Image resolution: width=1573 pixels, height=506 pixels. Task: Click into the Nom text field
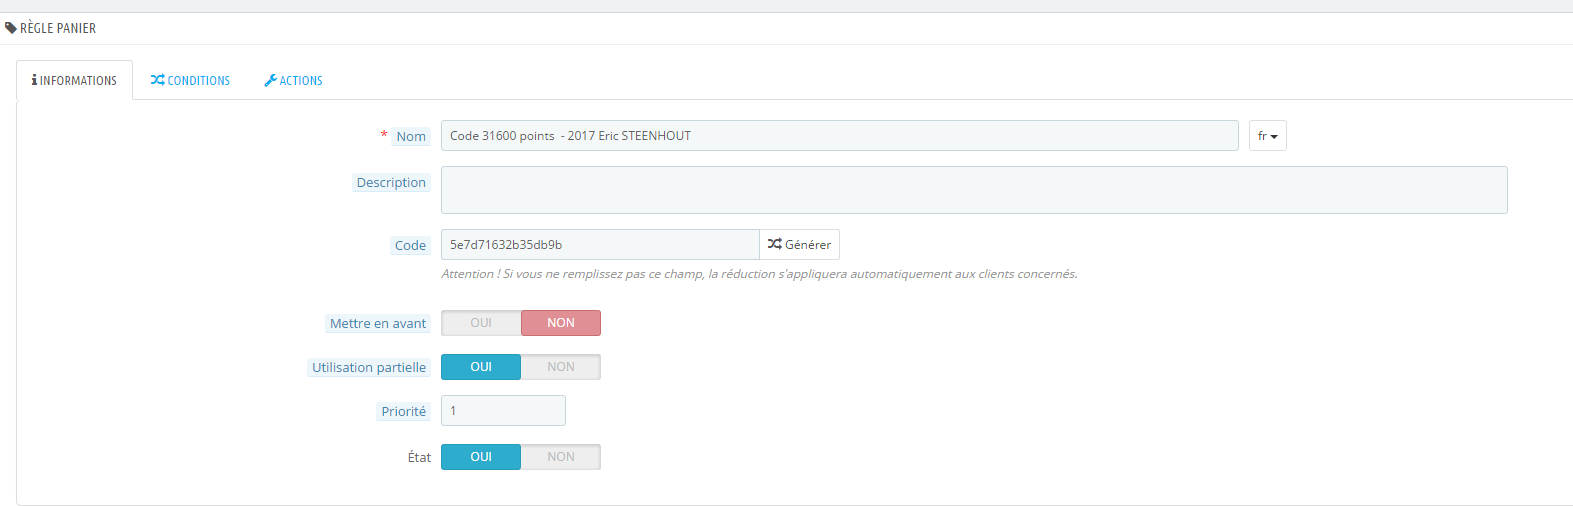point(839,136)
